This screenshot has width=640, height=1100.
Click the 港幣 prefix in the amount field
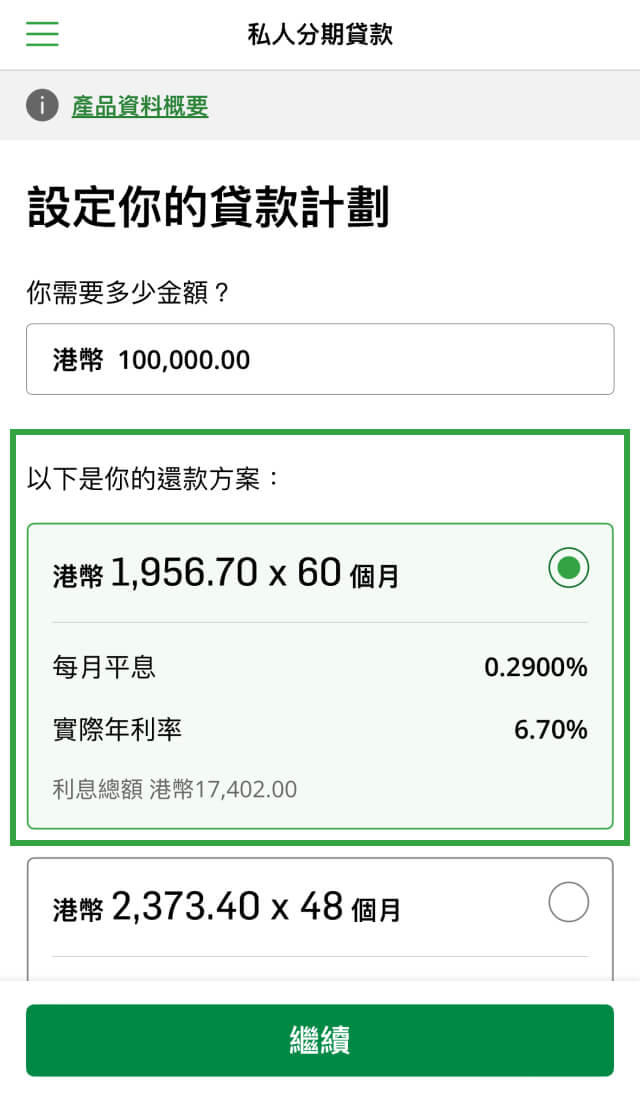click(x=78, y=360)
